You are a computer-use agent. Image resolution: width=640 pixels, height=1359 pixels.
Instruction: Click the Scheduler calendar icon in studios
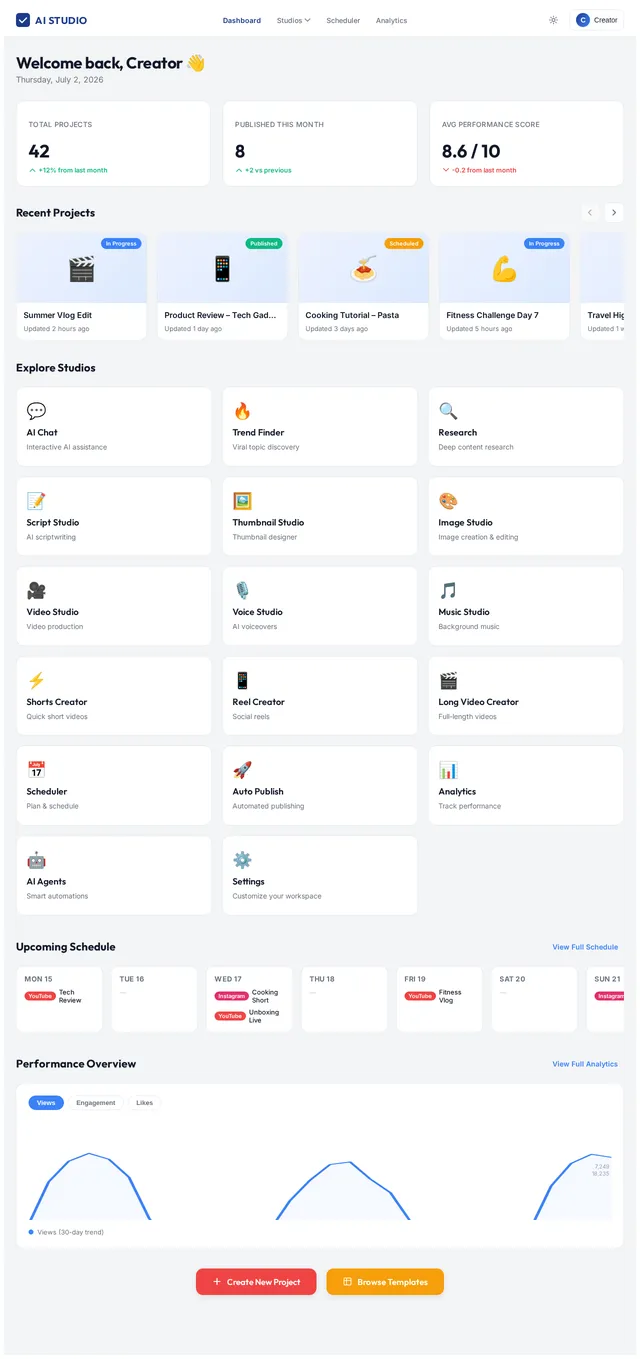point(36,770)
